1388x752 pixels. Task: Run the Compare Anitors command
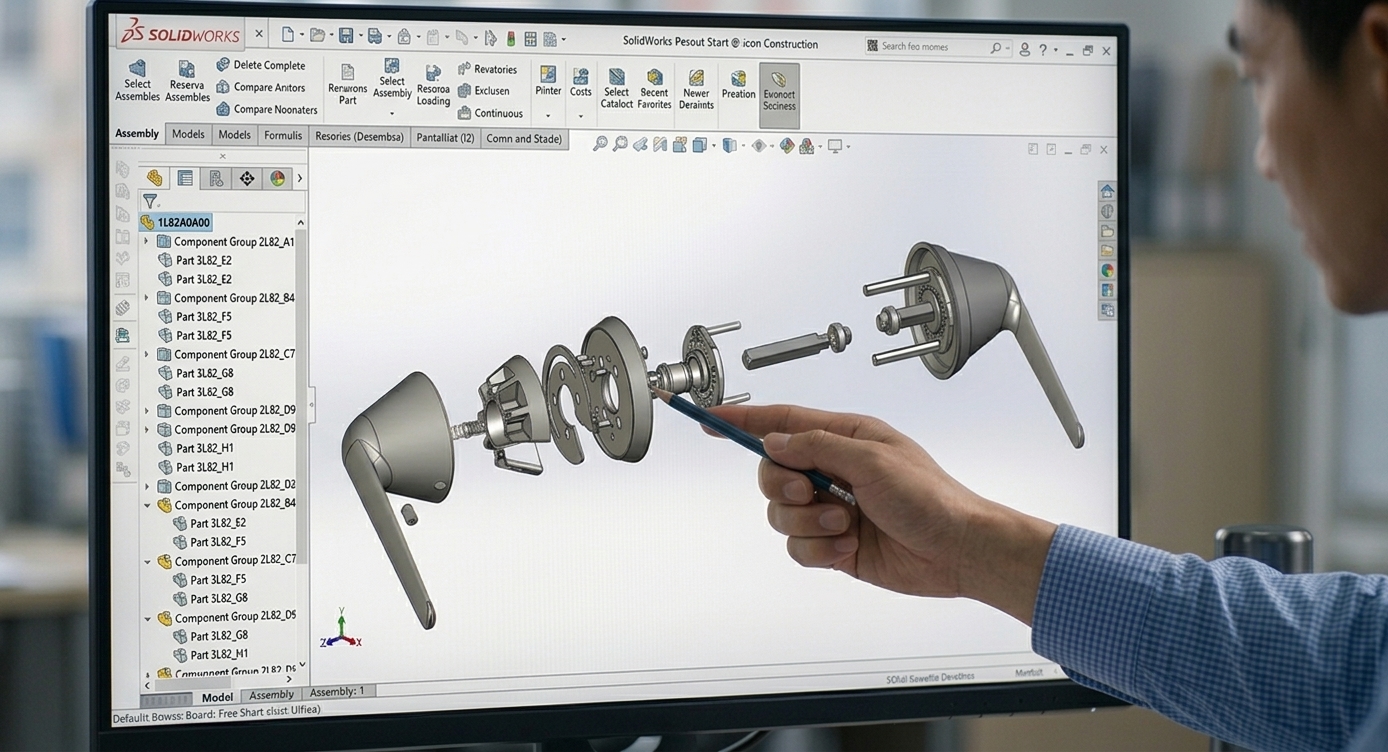click(260, 87)
